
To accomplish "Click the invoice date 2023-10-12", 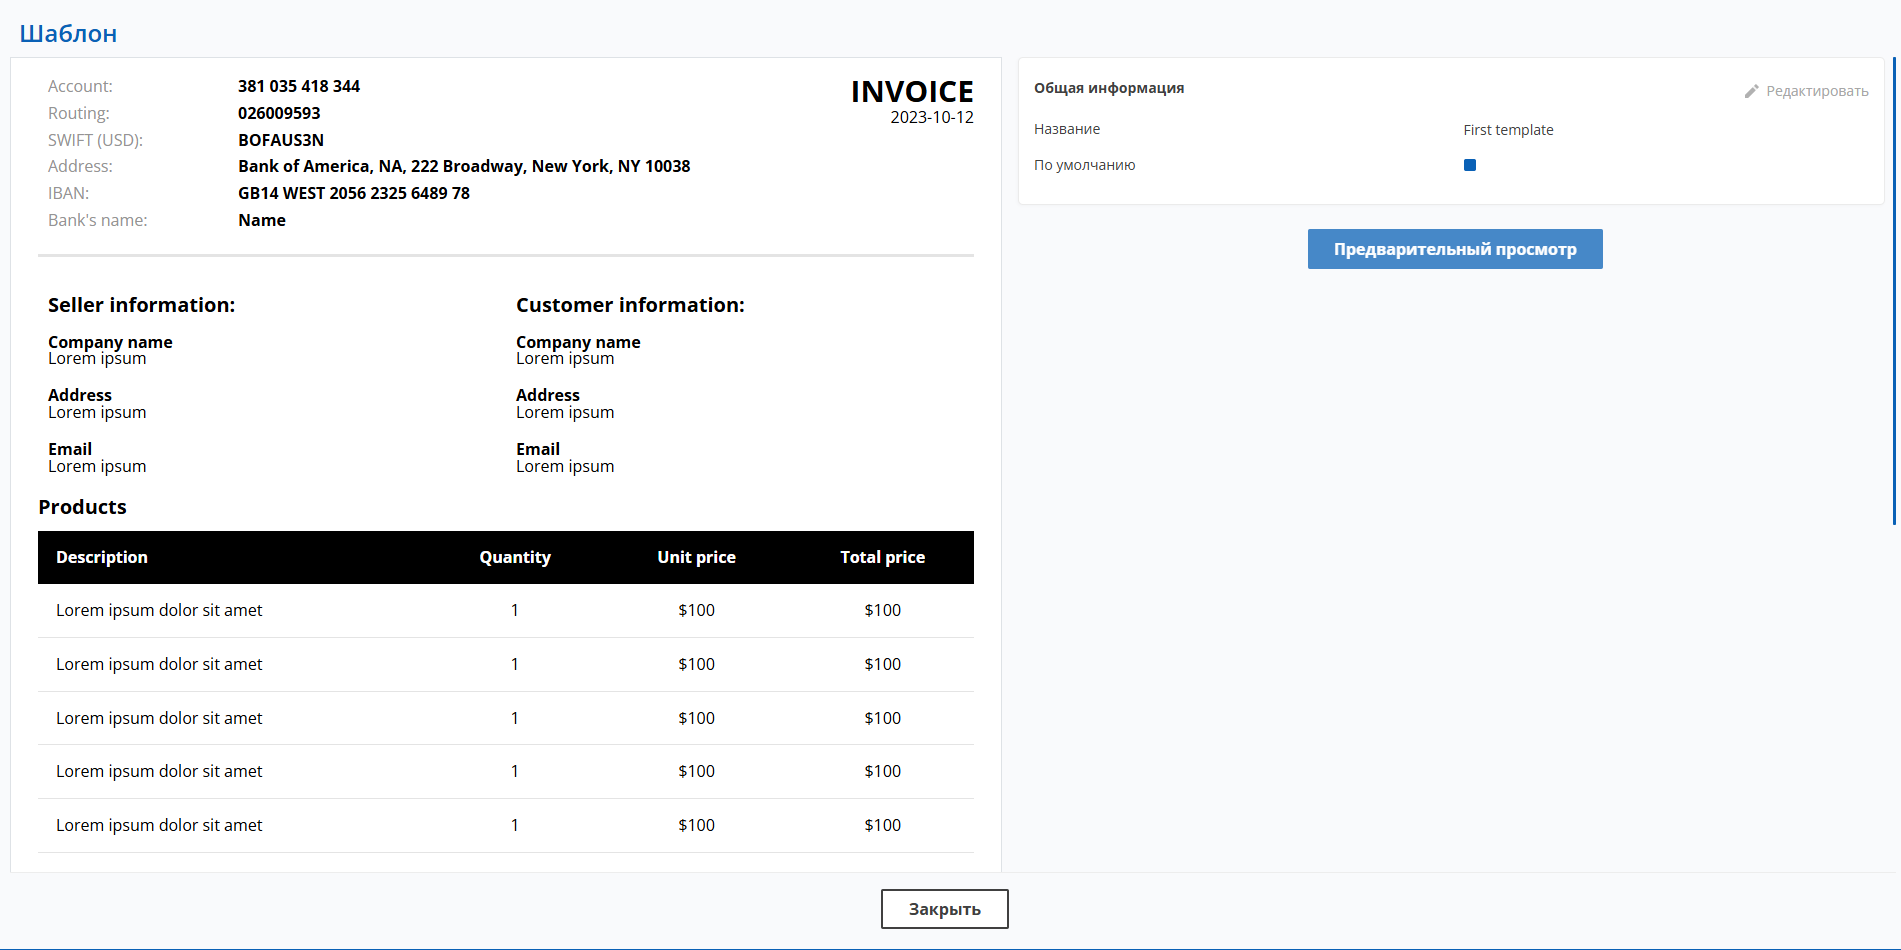I will (x=932, y=117).
